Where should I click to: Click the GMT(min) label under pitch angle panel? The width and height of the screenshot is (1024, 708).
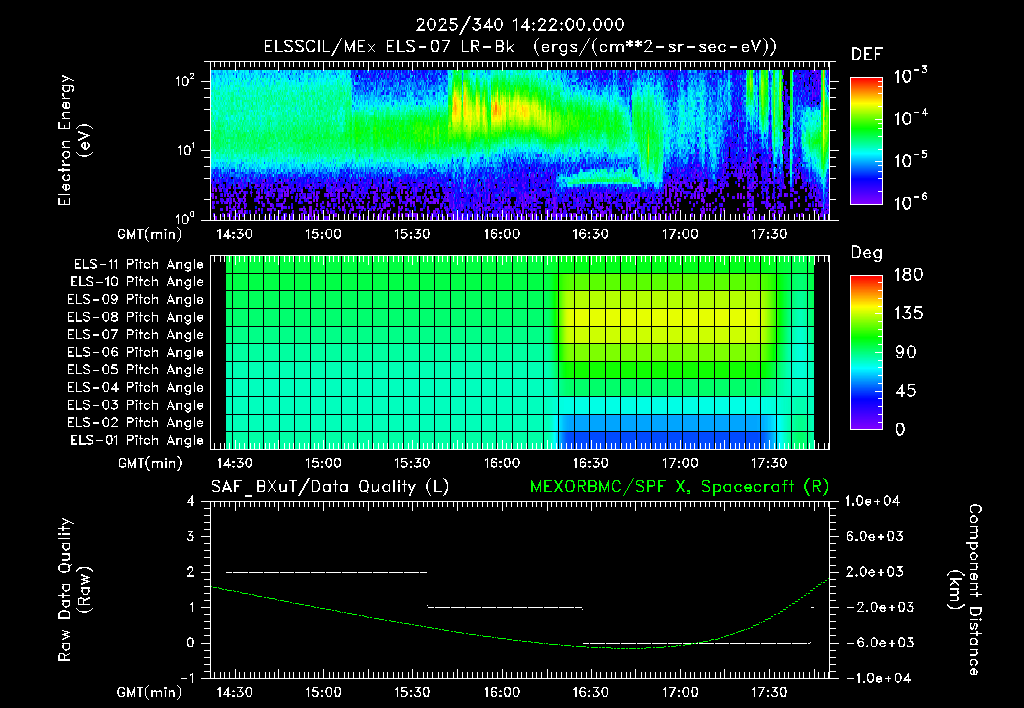point(149,464)
